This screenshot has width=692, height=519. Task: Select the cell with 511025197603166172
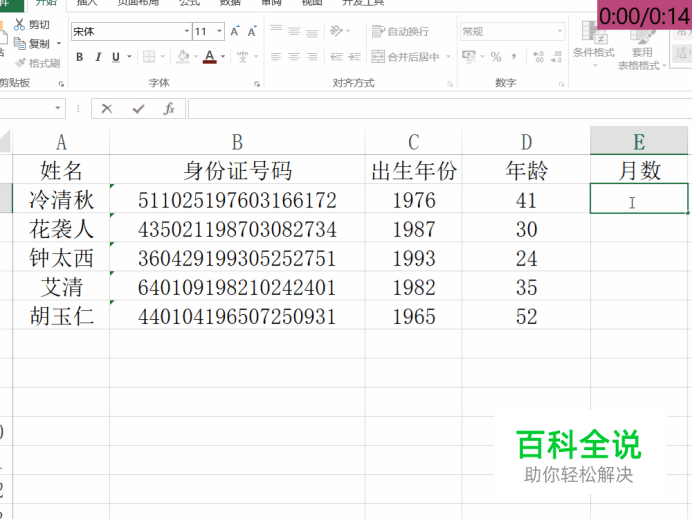(x=237, y=199)
